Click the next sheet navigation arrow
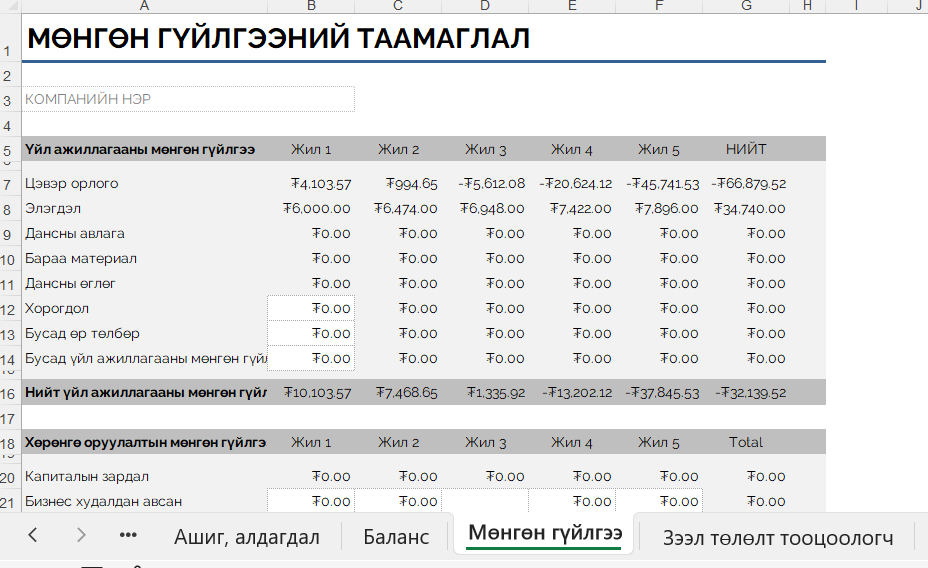Screen dimensions: 928x568 [x=81, y=535]
